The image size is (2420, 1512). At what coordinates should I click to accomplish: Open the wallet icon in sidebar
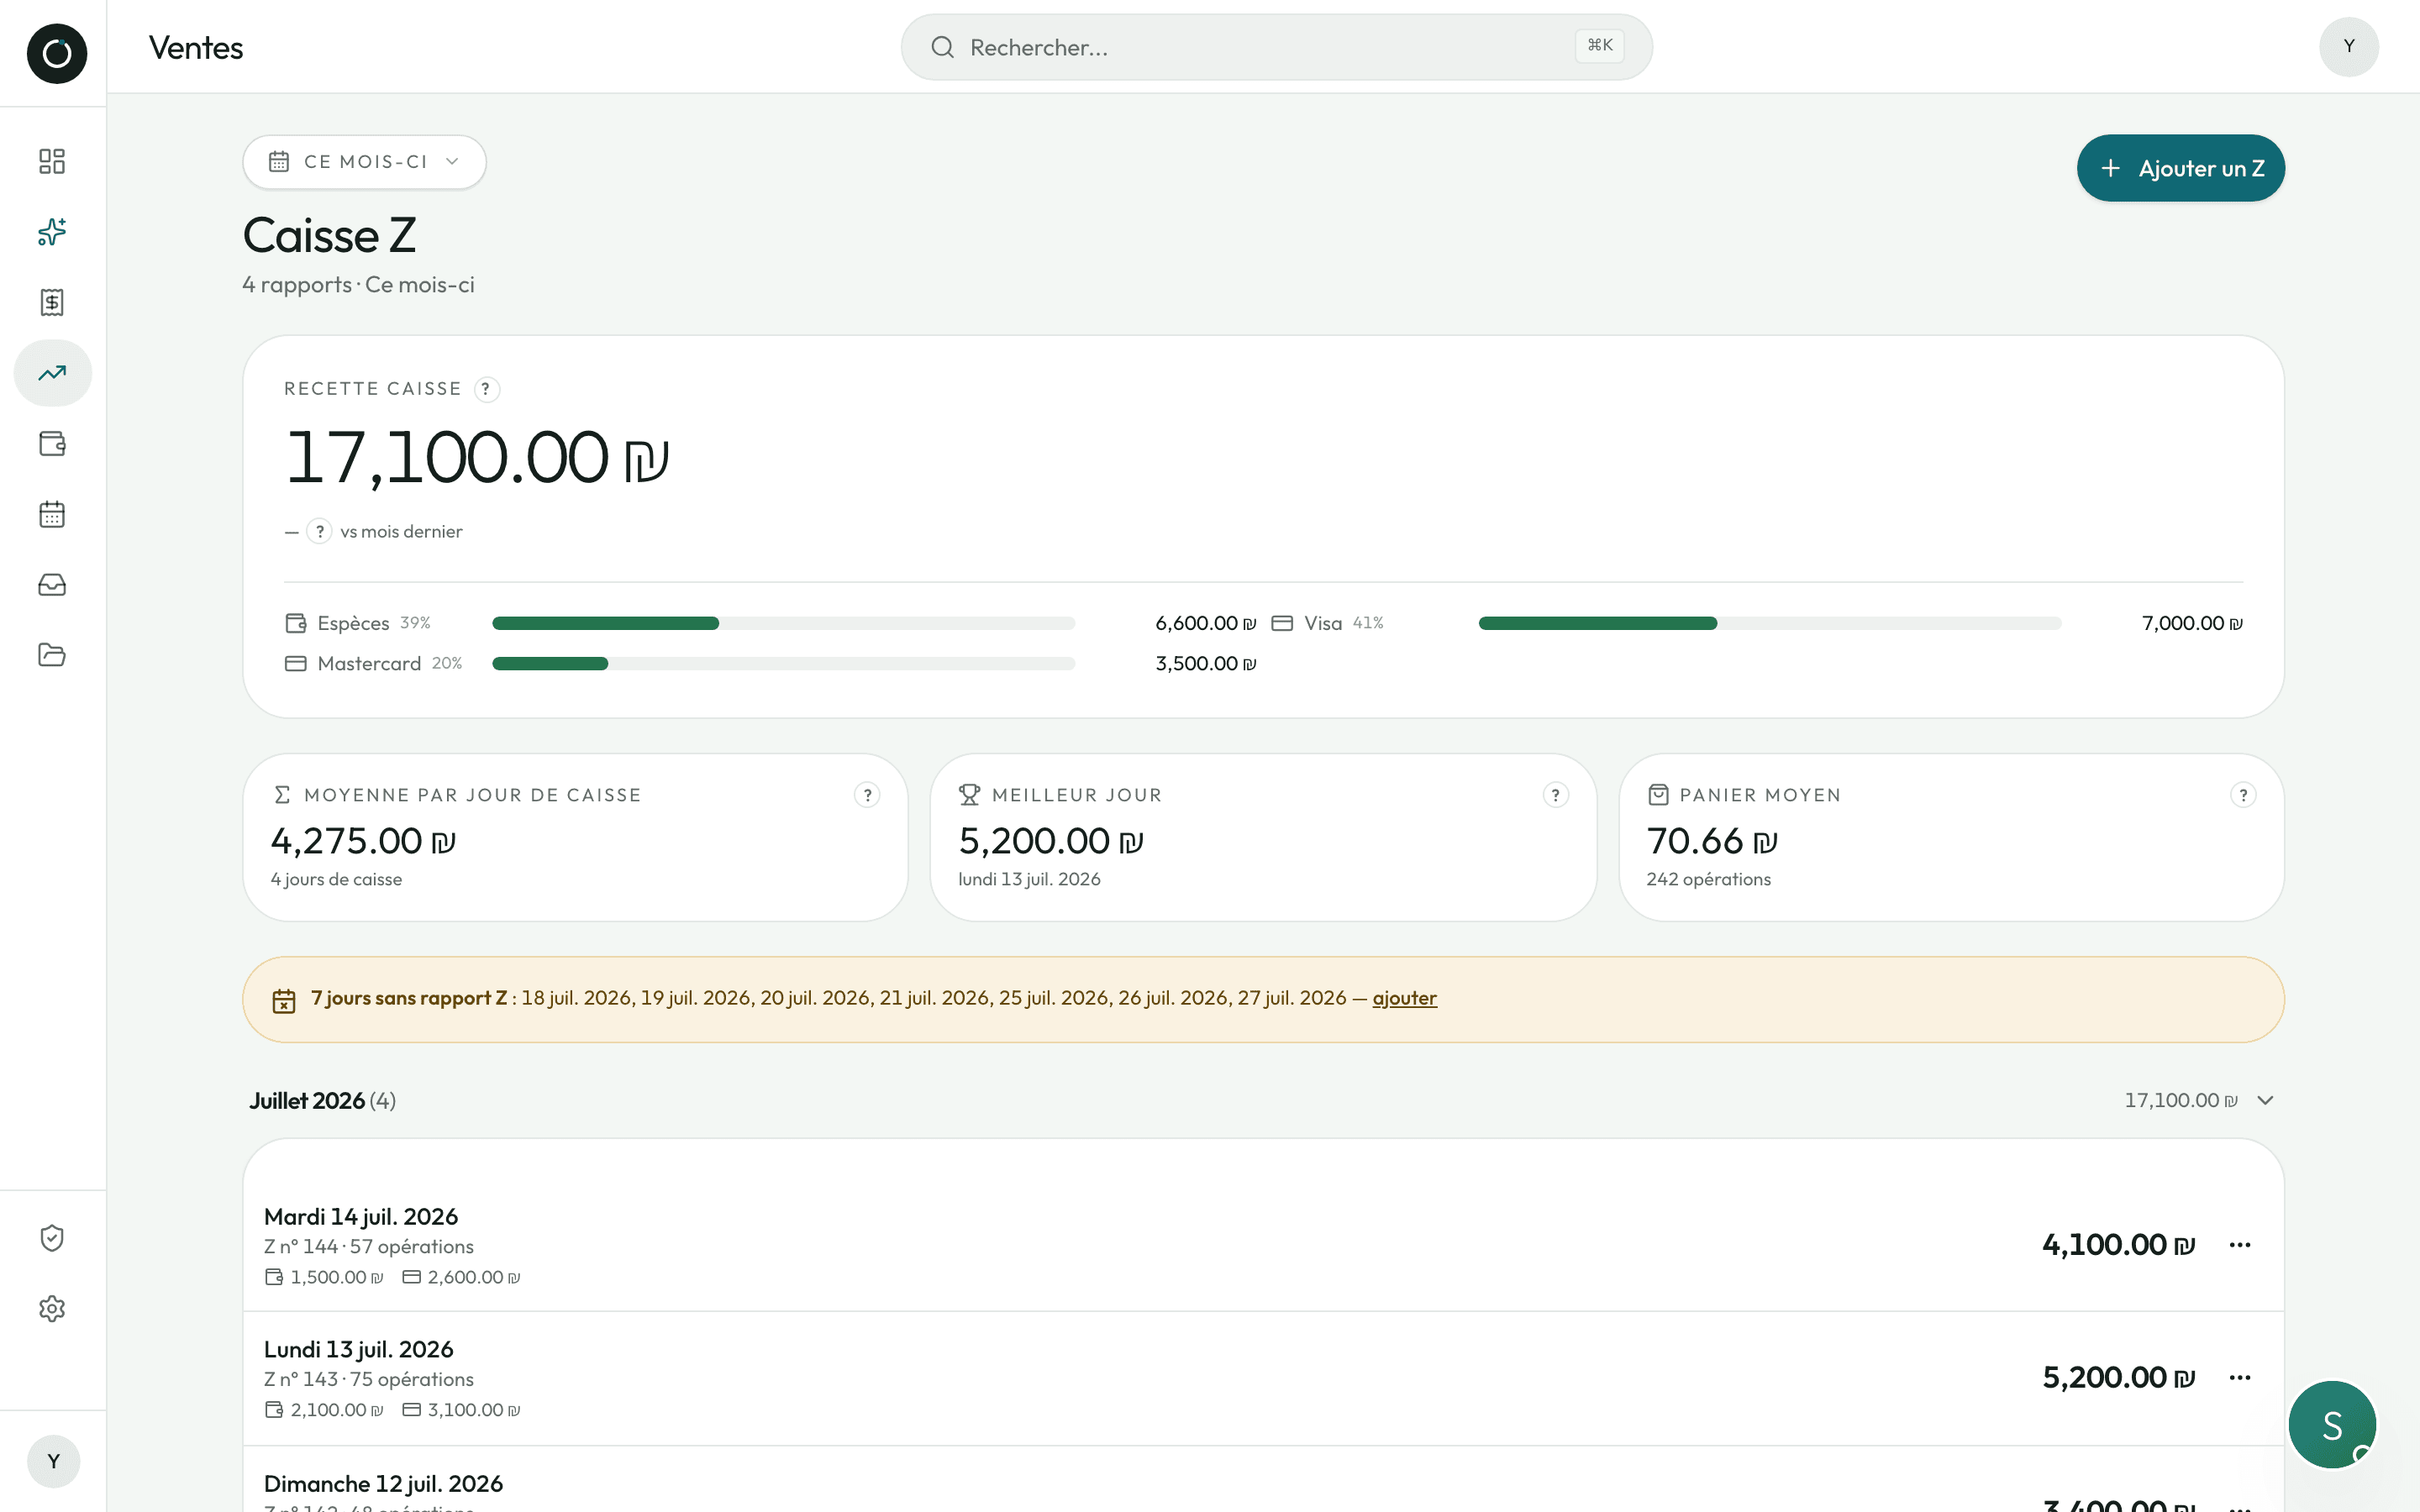coord(52,443)
